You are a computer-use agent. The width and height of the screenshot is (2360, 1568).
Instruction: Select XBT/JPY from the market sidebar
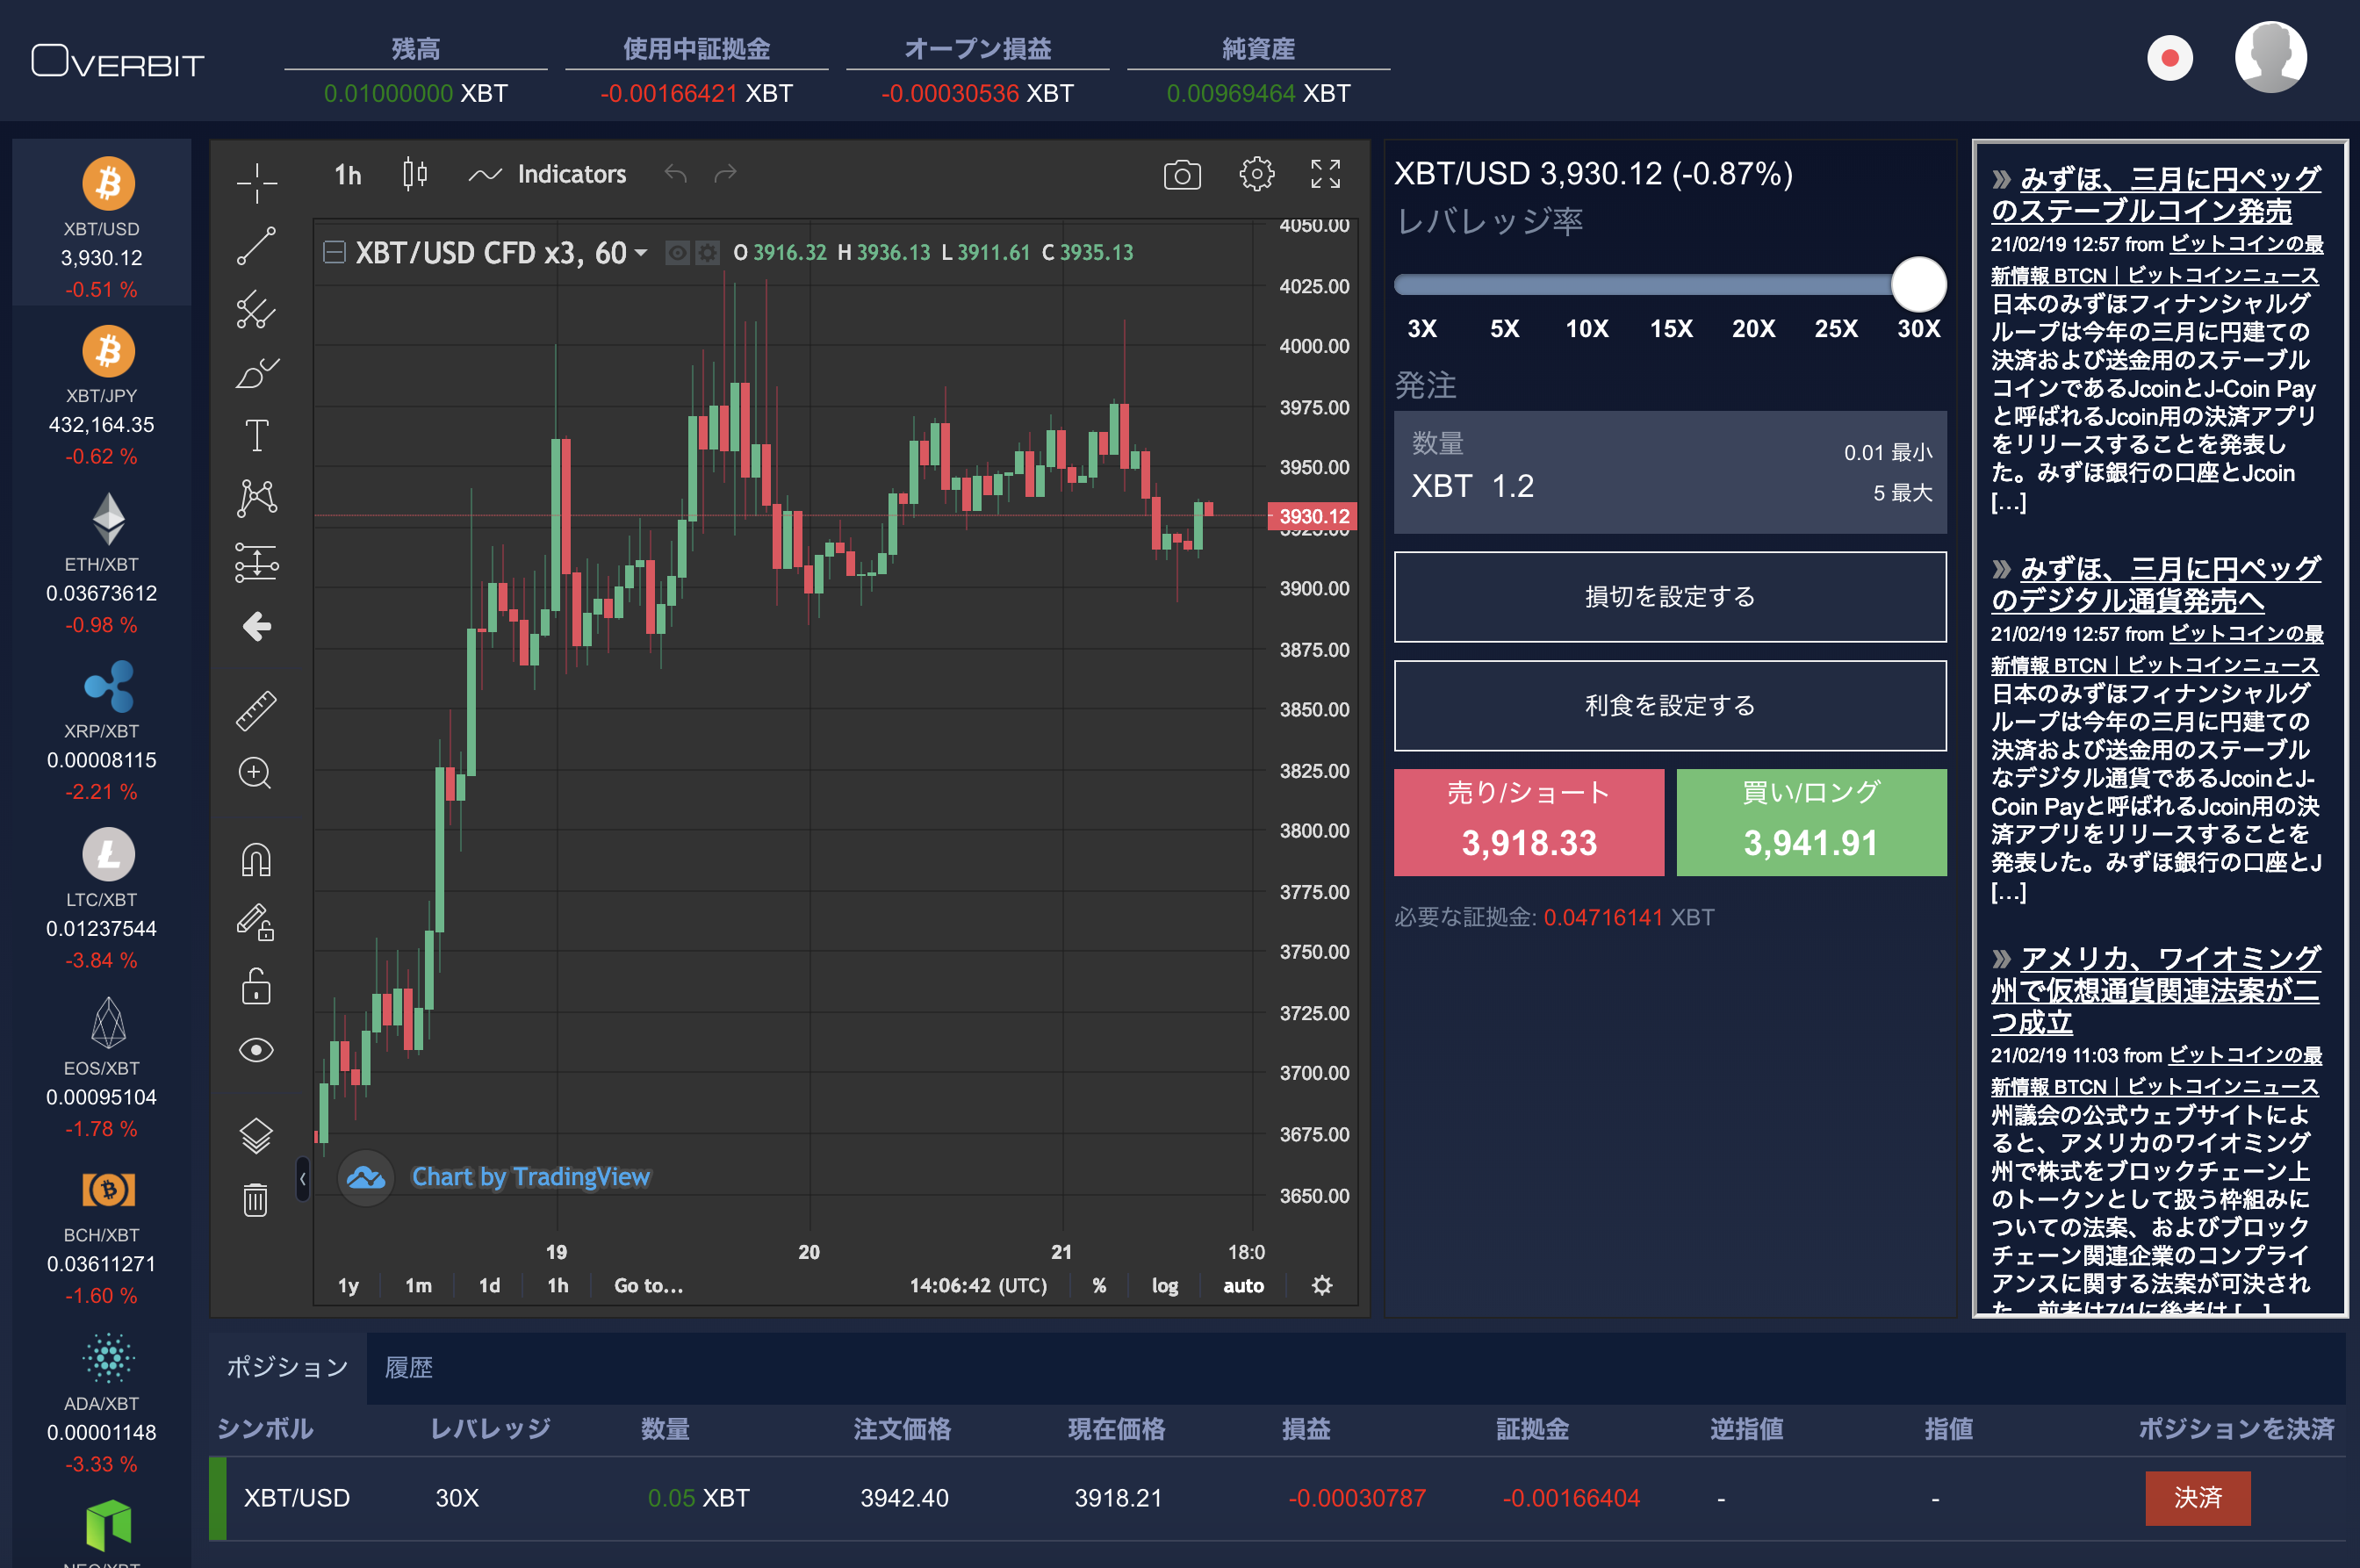(102, 395)
